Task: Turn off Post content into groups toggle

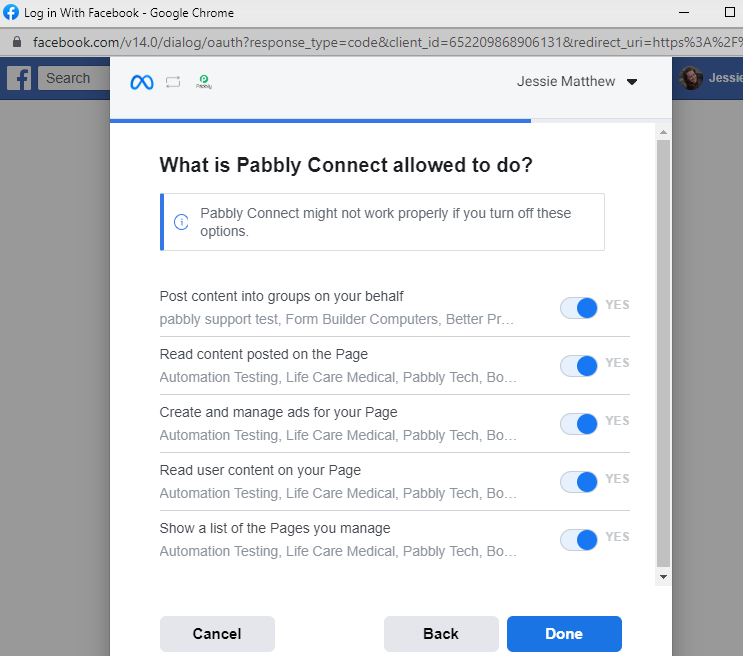Action: click(579, 308)
